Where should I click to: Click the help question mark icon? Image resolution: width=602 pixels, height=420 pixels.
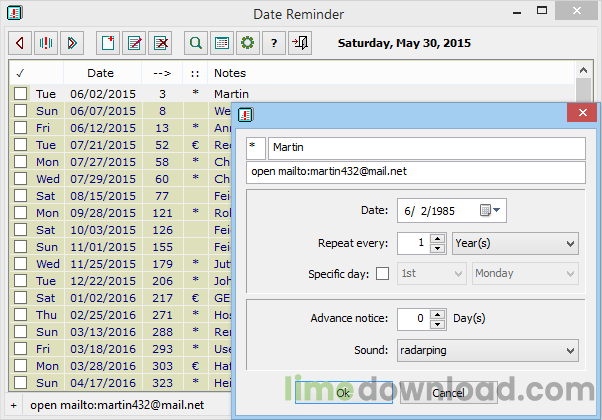[273, 43]
